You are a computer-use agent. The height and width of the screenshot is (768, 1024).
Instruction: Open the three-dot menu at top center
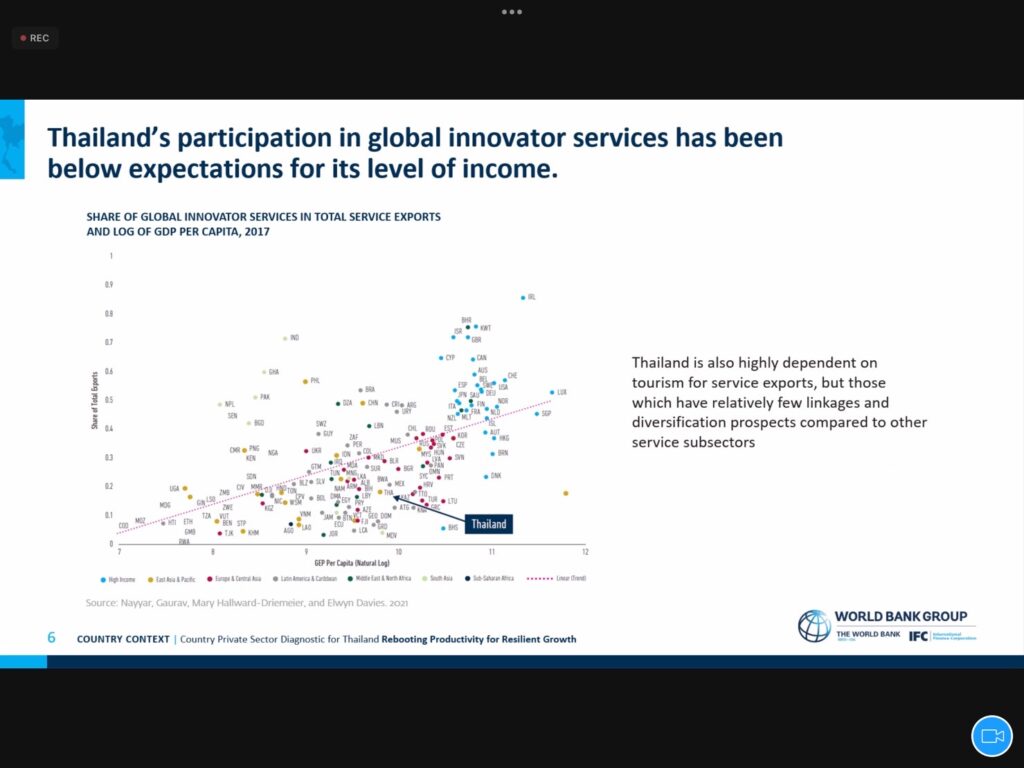512,12
